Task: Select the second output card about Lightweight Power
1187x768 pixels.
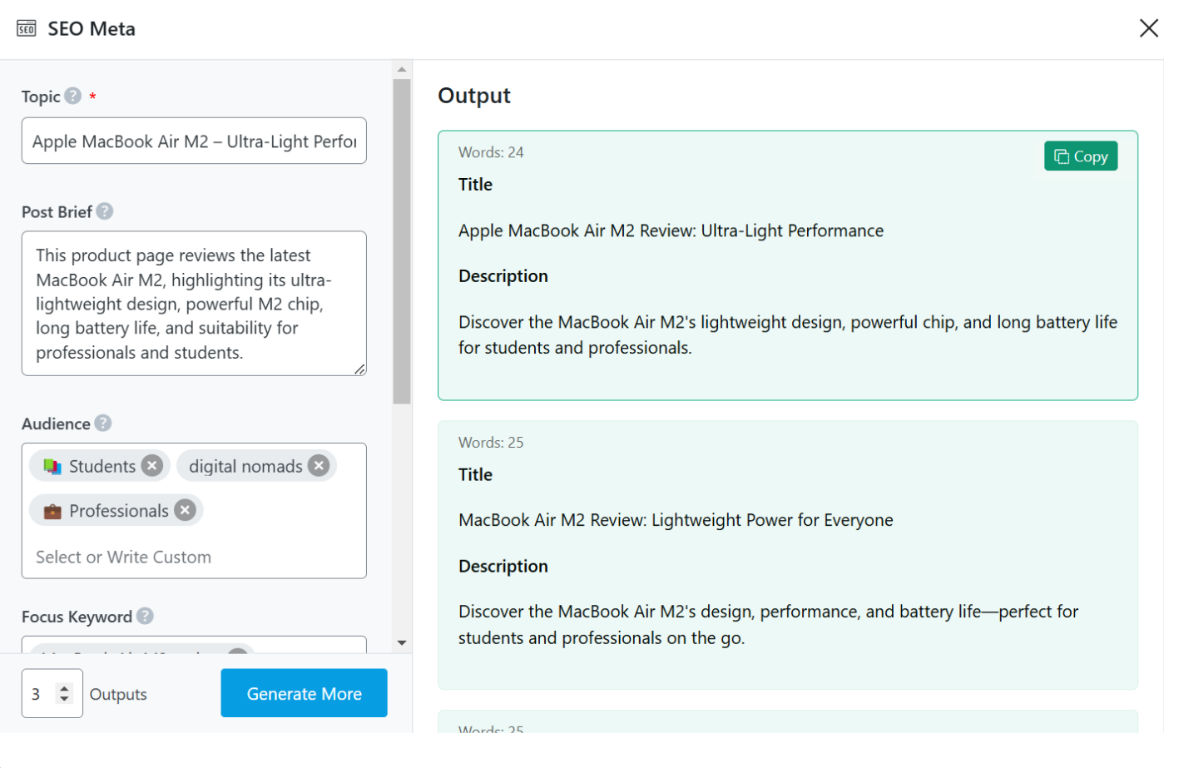Action: point(787,555)
